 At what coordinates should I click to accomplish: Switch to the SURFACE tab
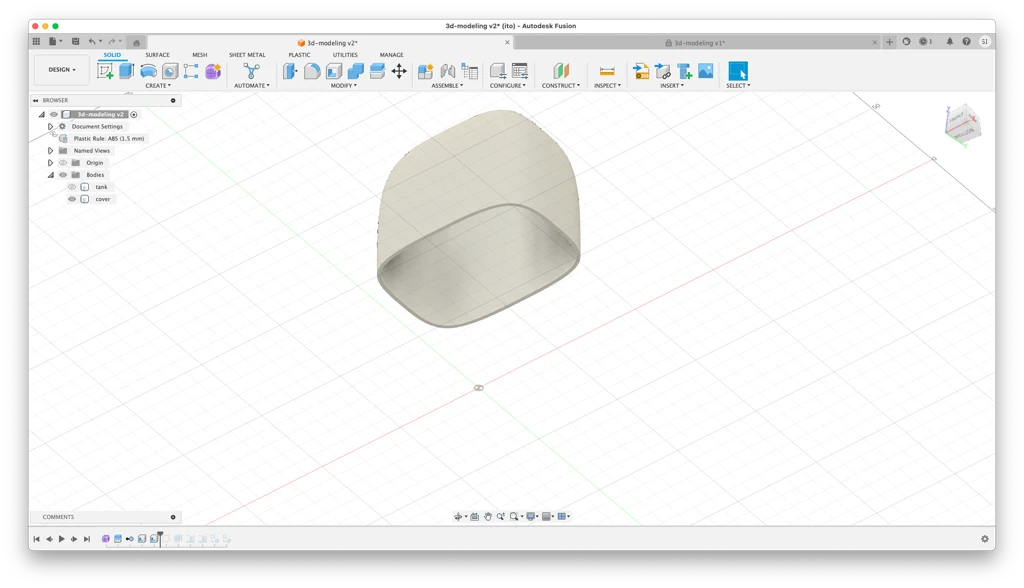click(x=157, y=55)
